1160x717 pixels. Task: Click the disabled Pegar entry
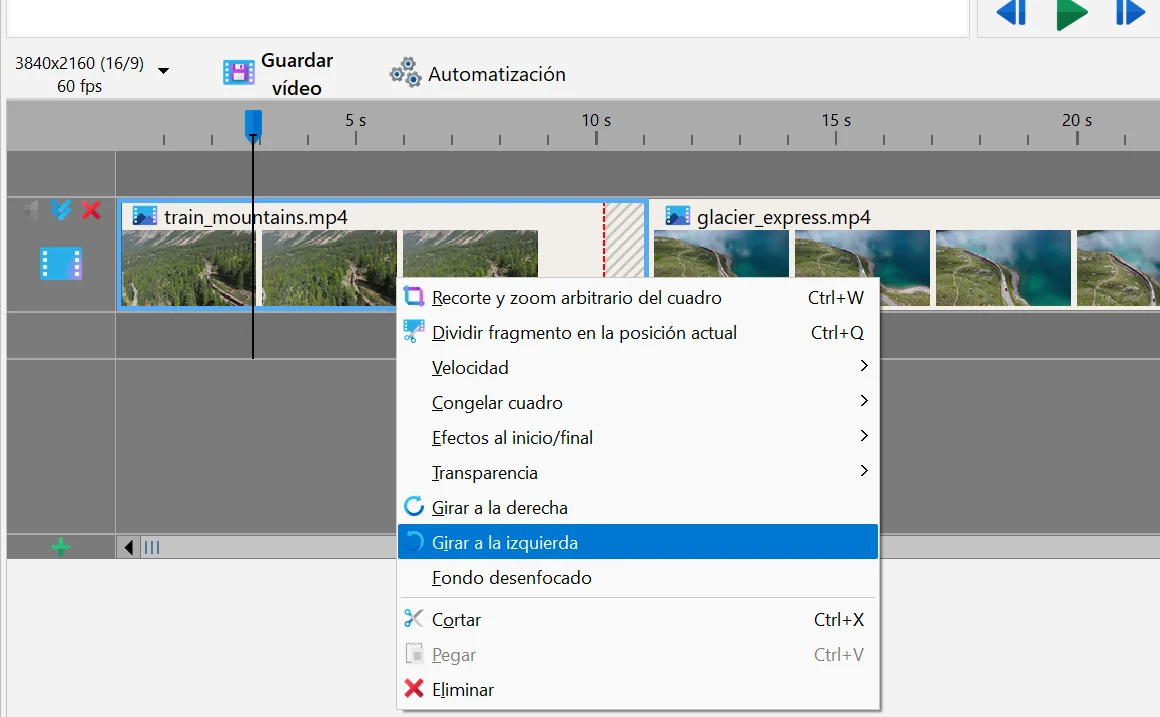638,654
